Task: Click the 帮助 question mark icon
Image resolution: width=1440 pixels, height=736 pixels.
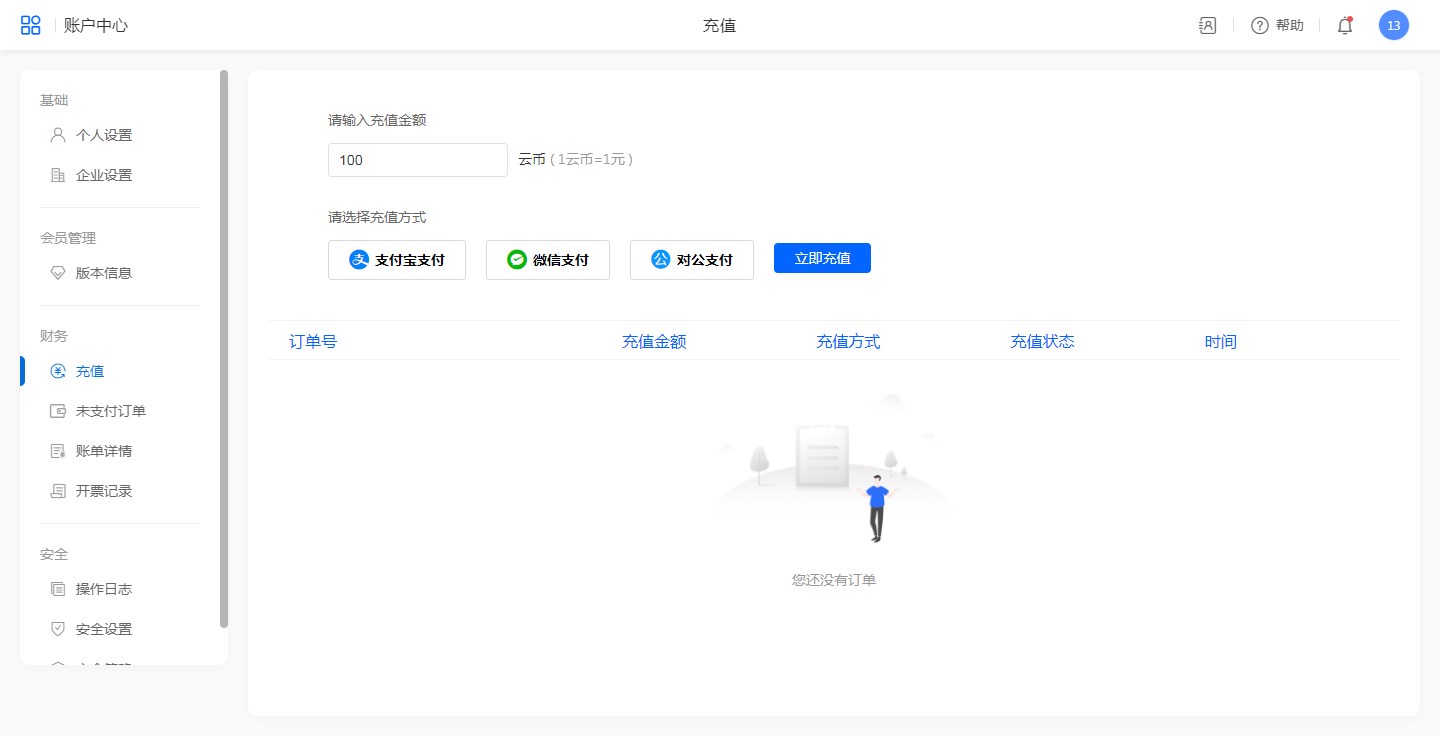Action: tap(1260, 26)
